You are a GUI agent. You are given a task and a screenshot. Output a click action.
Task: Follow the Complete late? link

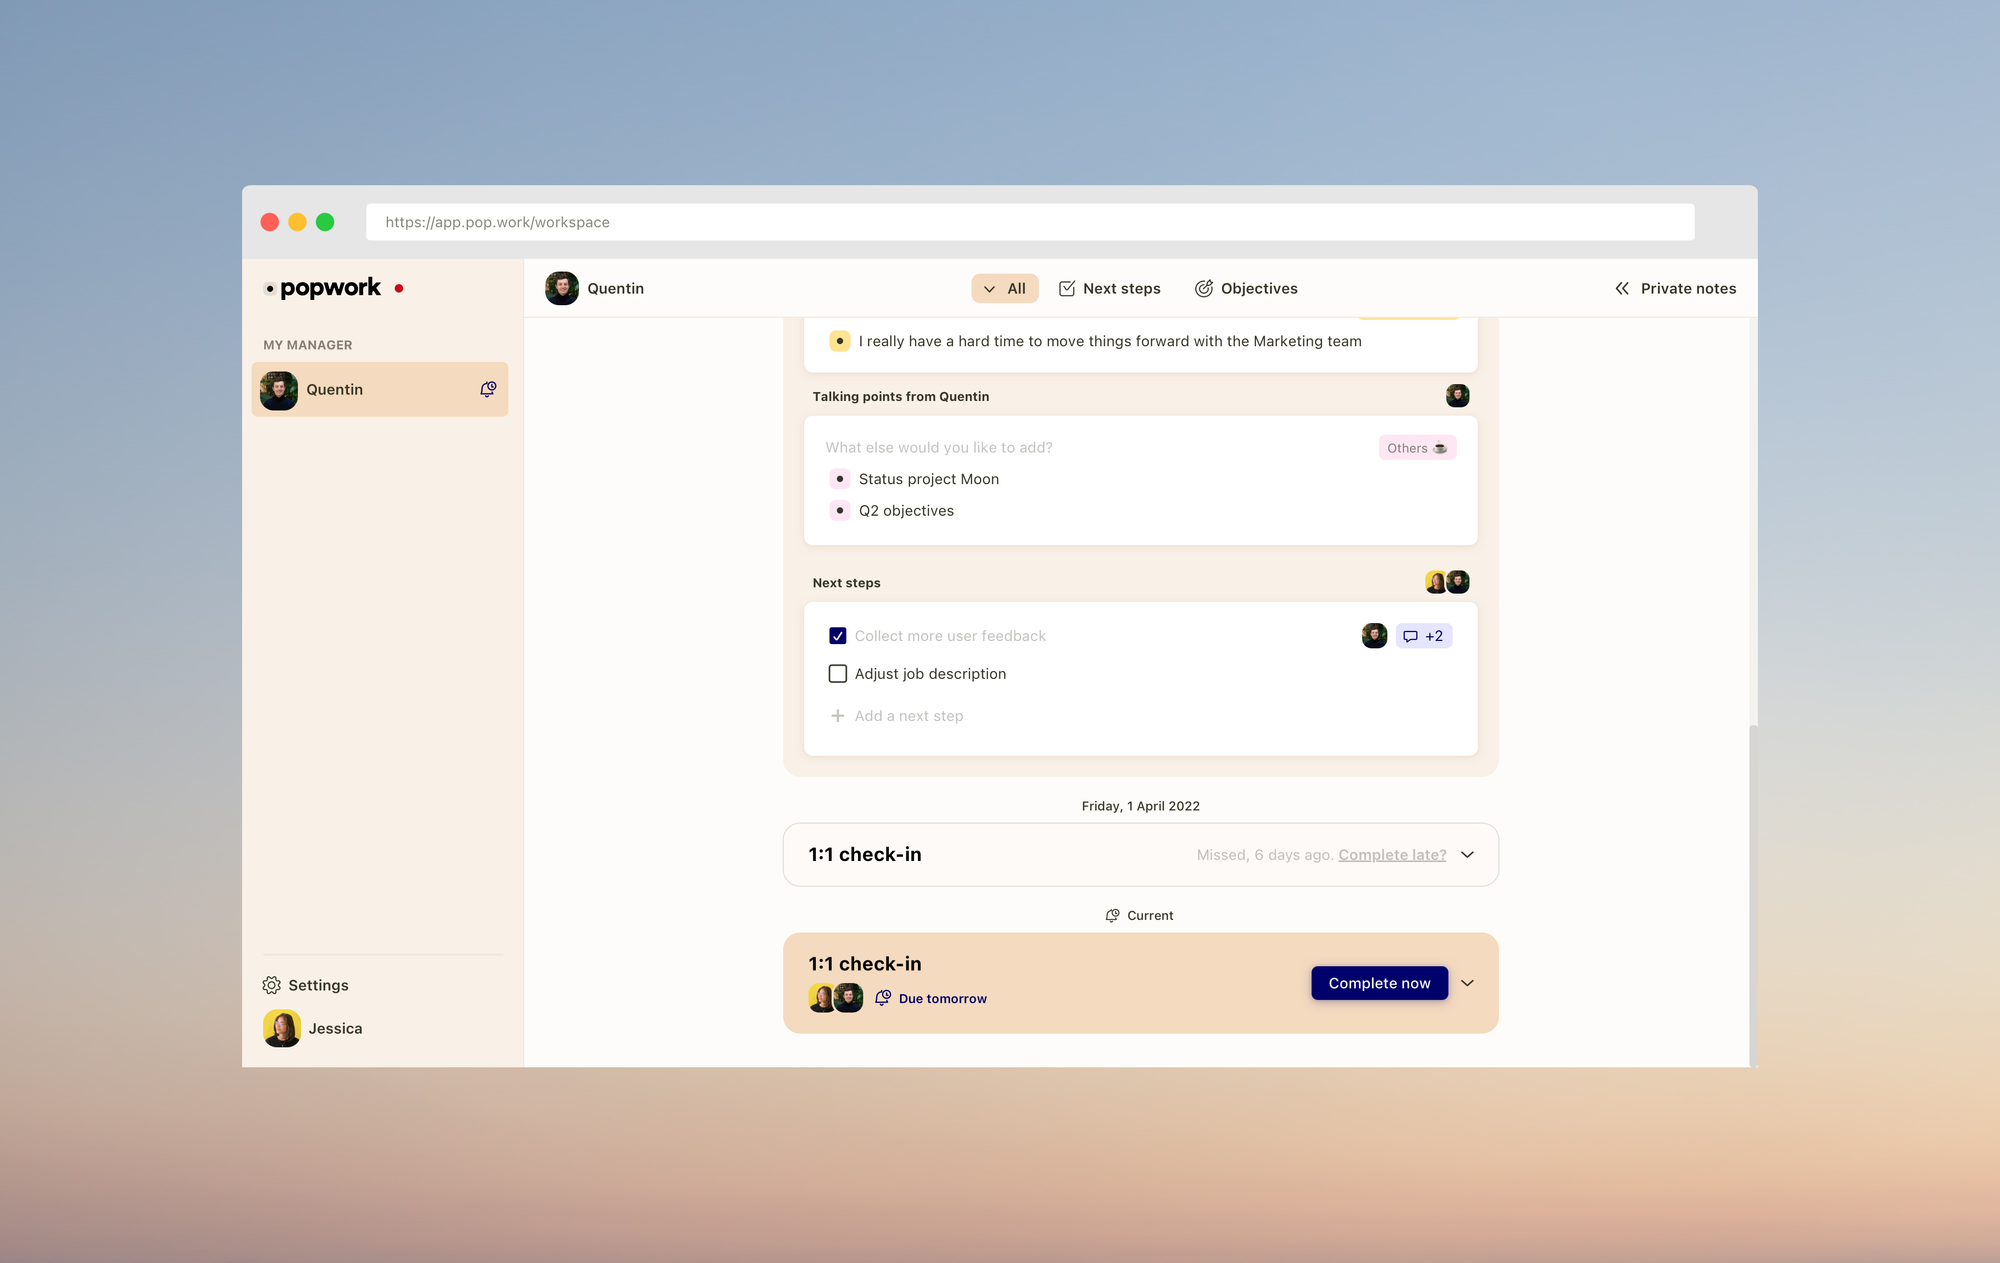pyautogui.click(x=1392, y=855)
